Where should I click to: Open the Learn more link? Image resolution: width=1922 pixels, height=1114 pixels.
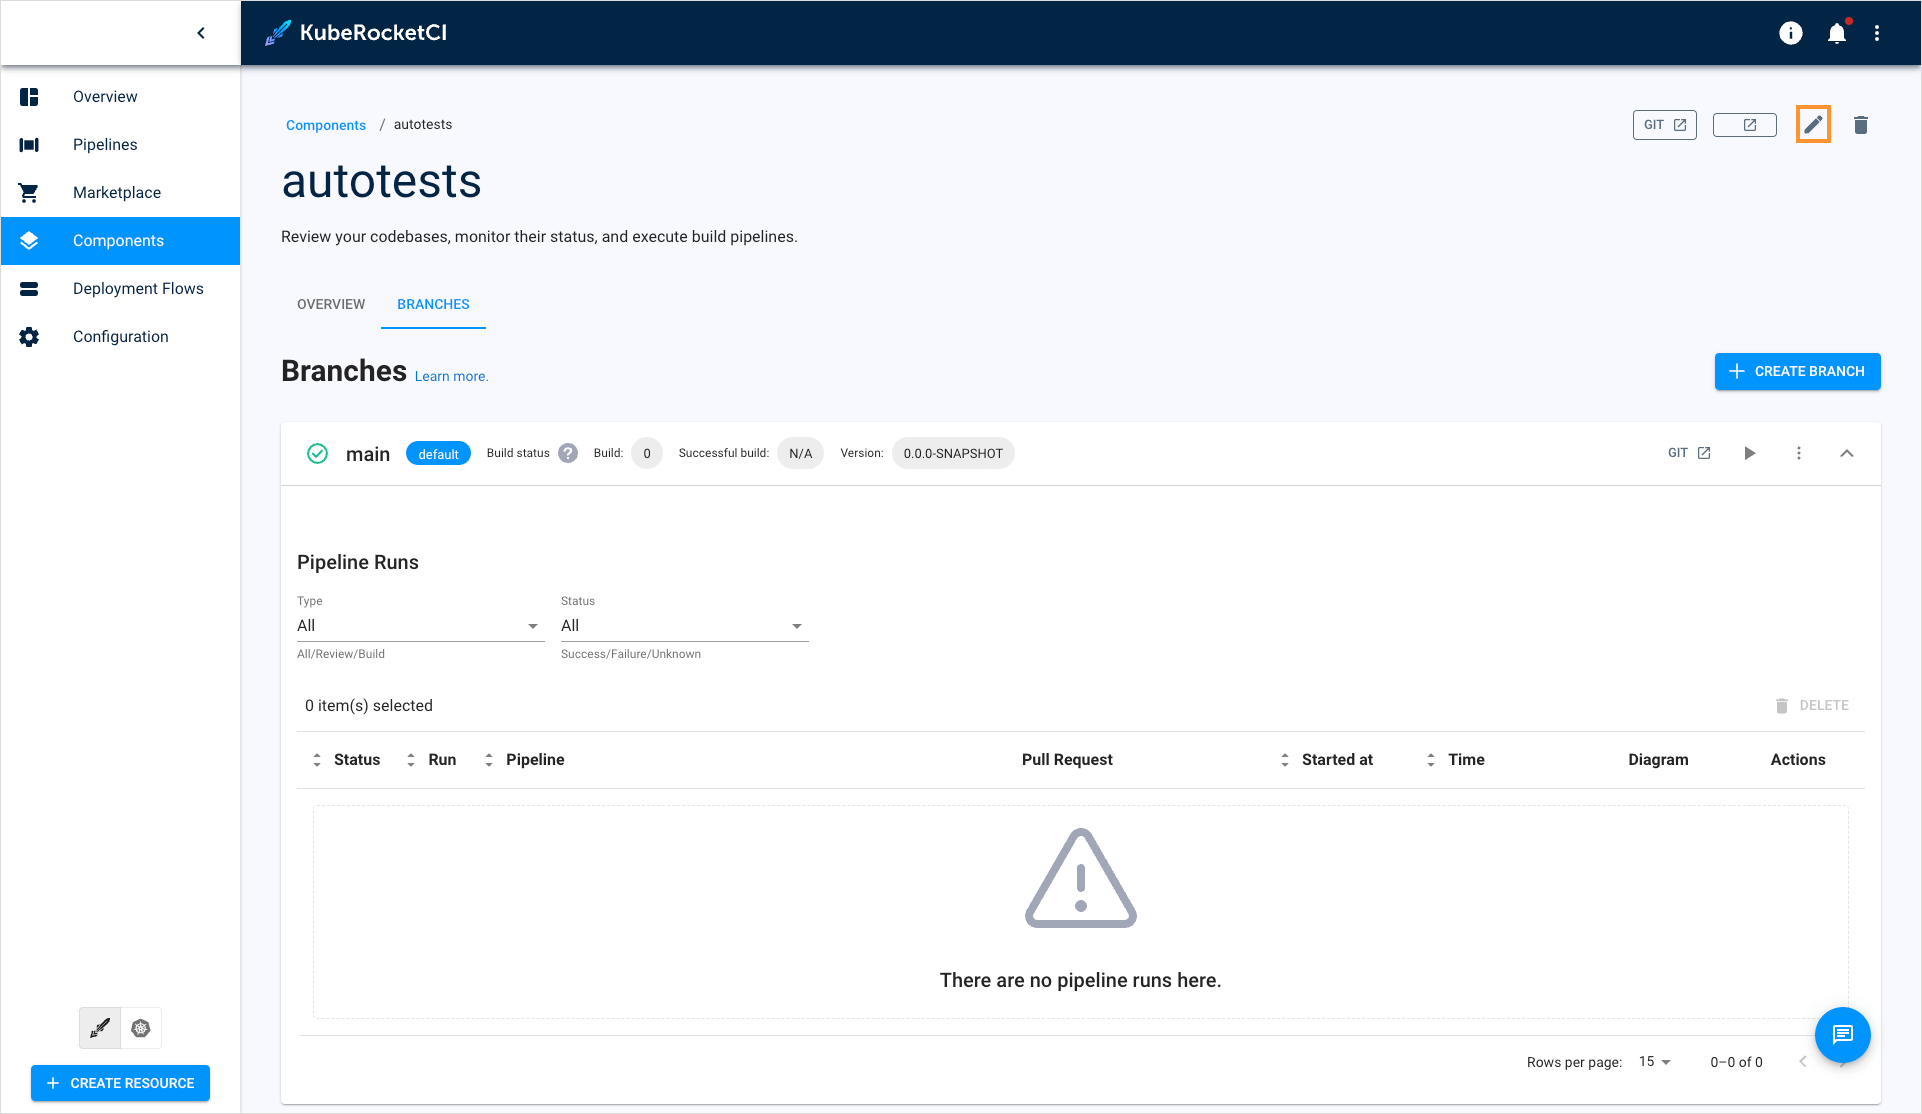click(451, 376)
